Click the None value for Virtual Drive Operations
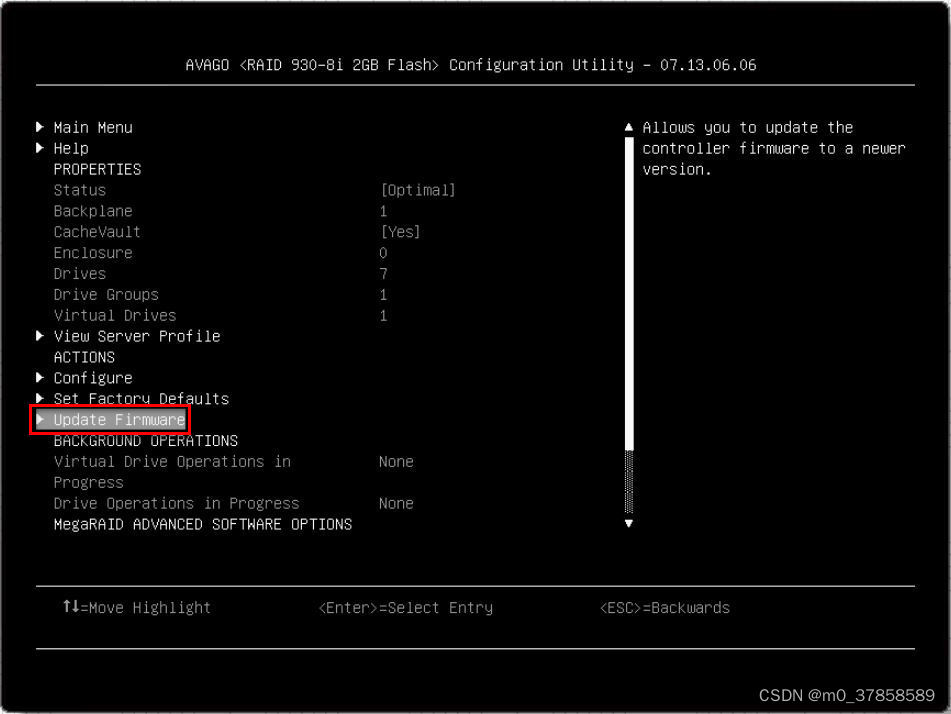951x714 pixels. [396, 462]
